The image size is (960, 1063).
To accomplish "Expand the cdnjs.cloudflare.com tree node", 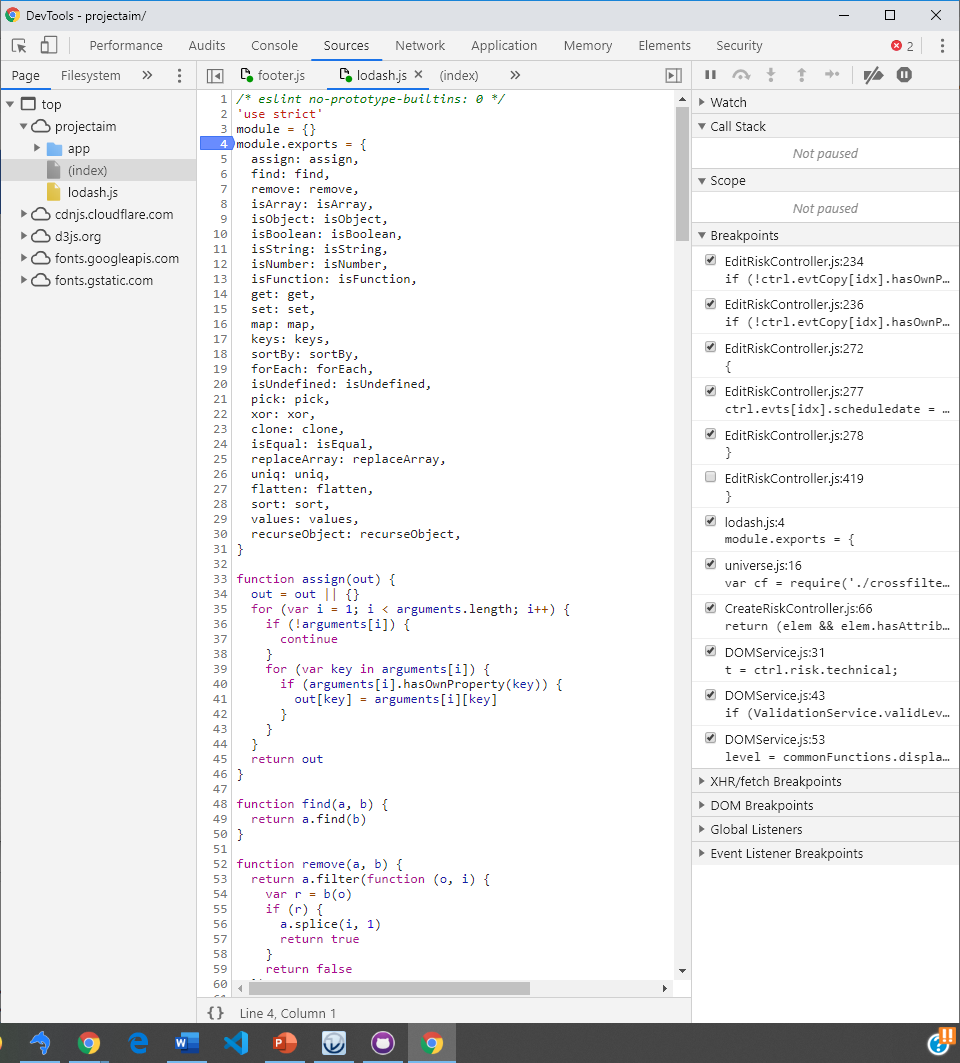I will [24, 214].
